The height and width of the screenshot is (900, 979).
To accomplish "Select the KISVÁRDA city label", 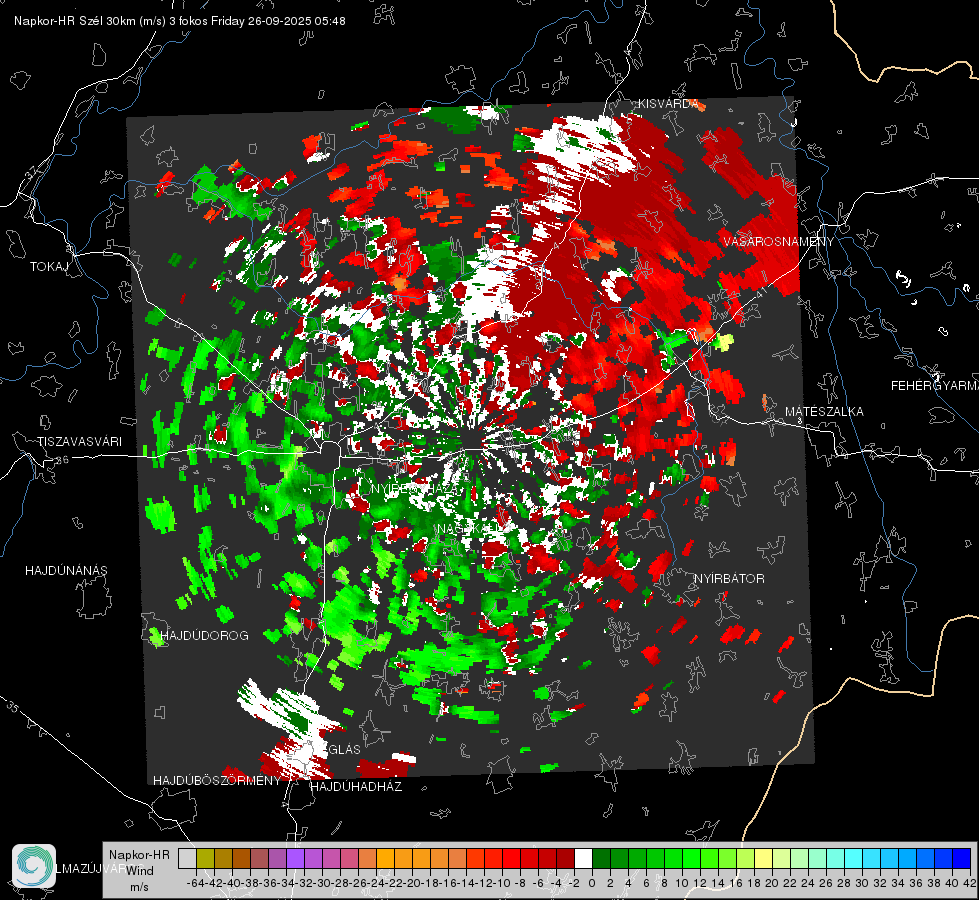I will pos(667,104).
